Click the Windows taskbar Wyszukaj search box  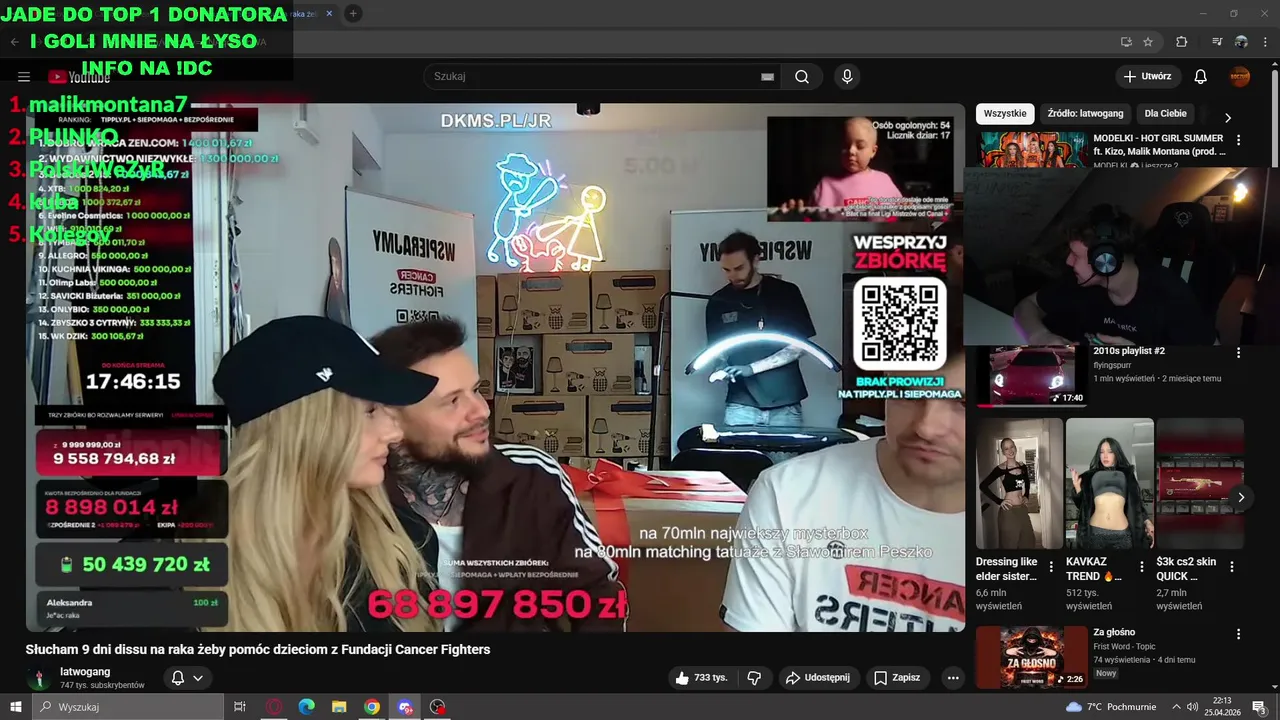pyautogui.click(x=128, y=707)
